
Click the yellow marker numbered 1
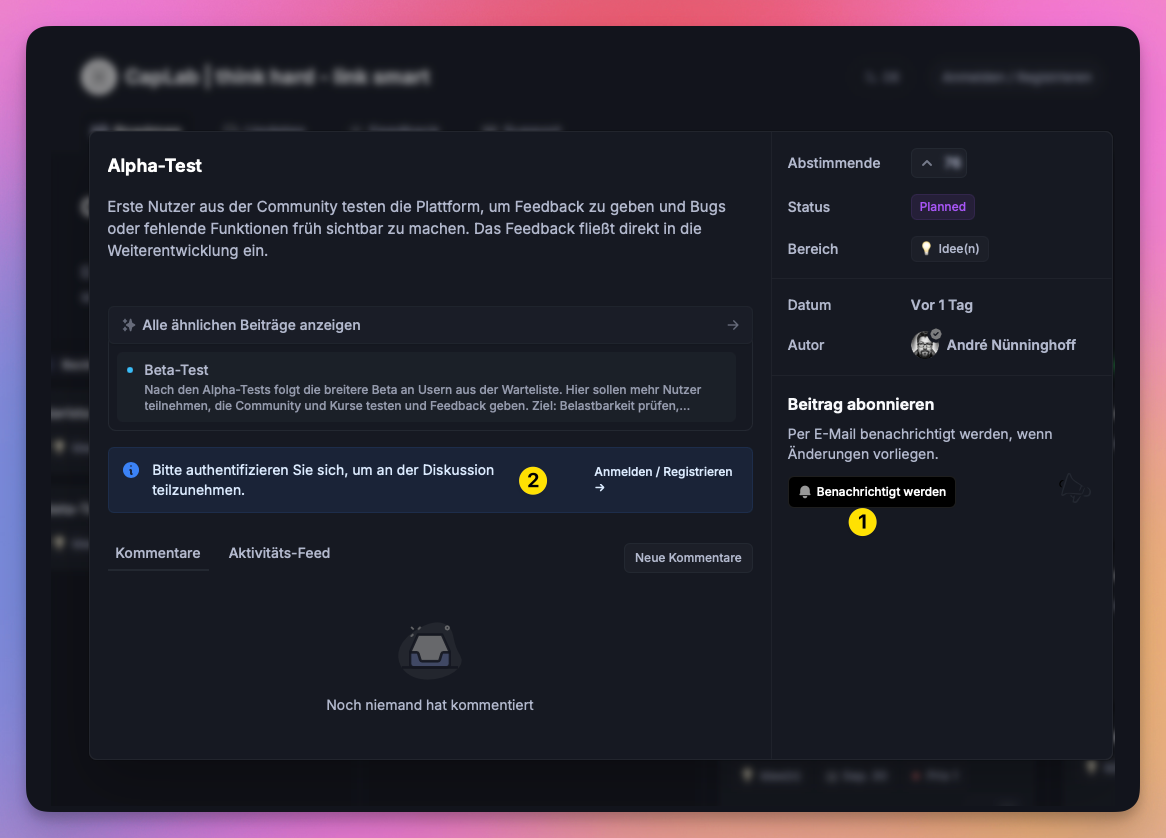point(862,521)
